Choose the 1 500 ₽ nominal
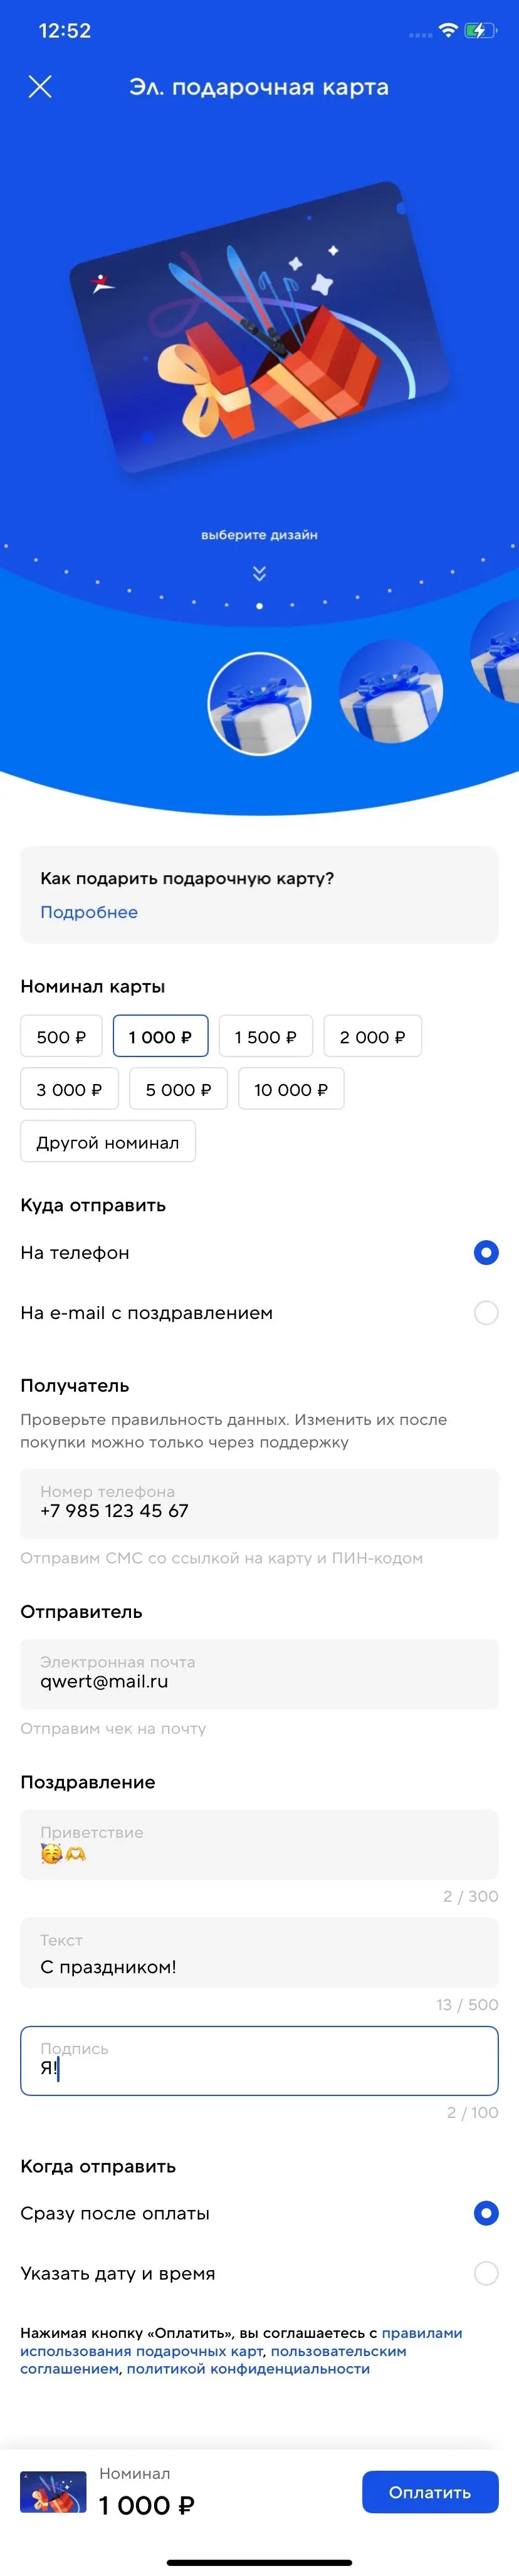Viewport: 519px width, 2576px height. tap(265, 1037)
